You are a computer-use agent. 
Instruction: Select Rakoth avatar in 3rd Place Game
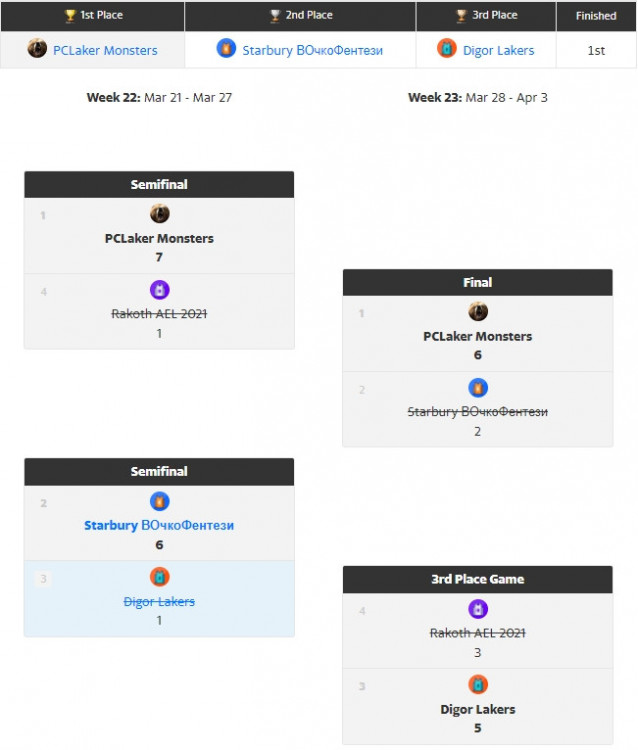point(478,609)
